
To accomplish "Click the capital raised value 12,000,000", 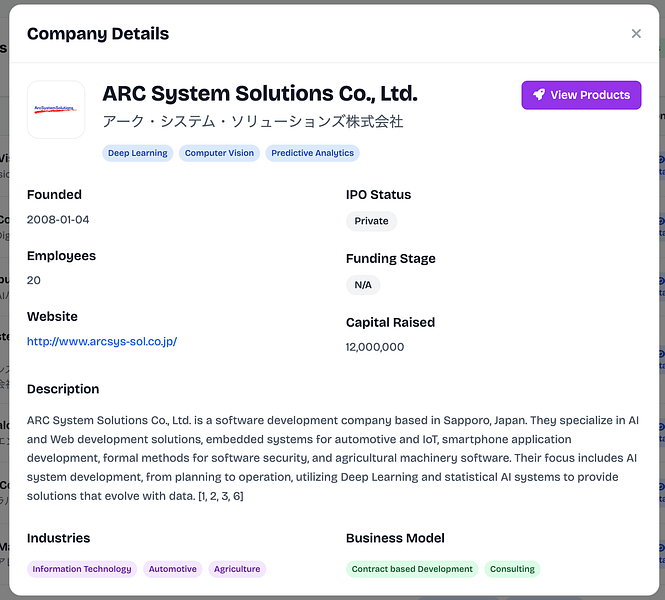I will point(375,347).
